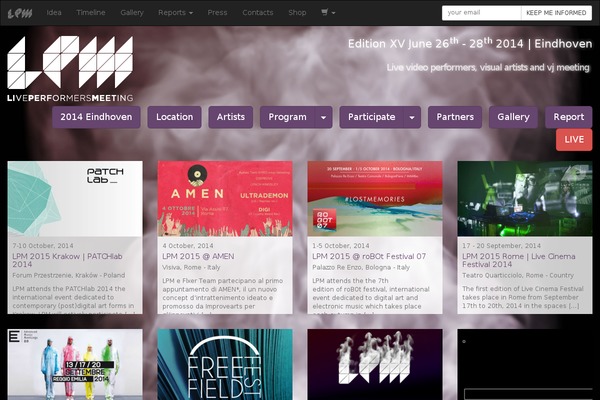This screenshot has height=400, width=600.
Task: Click the red LIVE button
Action: click(574, 139)
